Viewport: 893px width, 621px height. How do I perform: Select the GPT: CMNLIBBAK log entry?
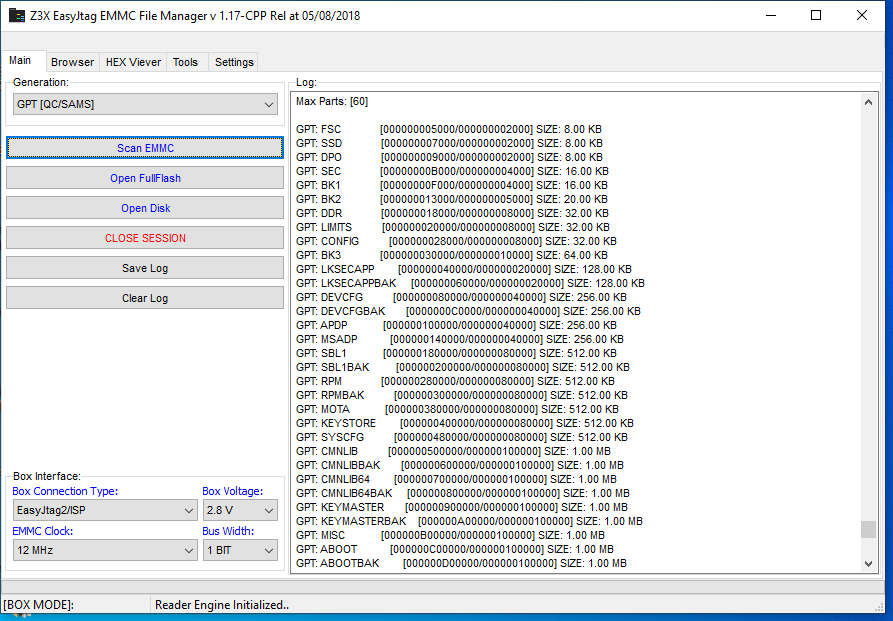pyautogui.click(x=460, y=465)
